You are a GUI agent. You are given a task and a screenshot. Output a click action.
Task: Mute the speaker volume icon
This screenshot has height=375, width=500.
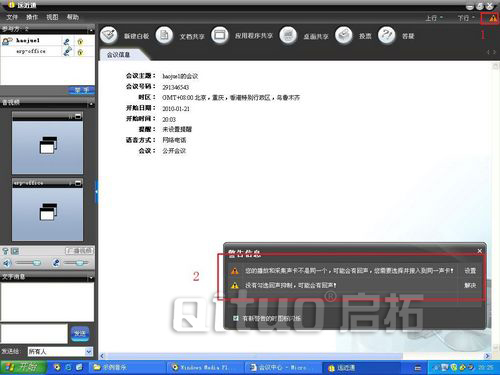click(7, 263)
